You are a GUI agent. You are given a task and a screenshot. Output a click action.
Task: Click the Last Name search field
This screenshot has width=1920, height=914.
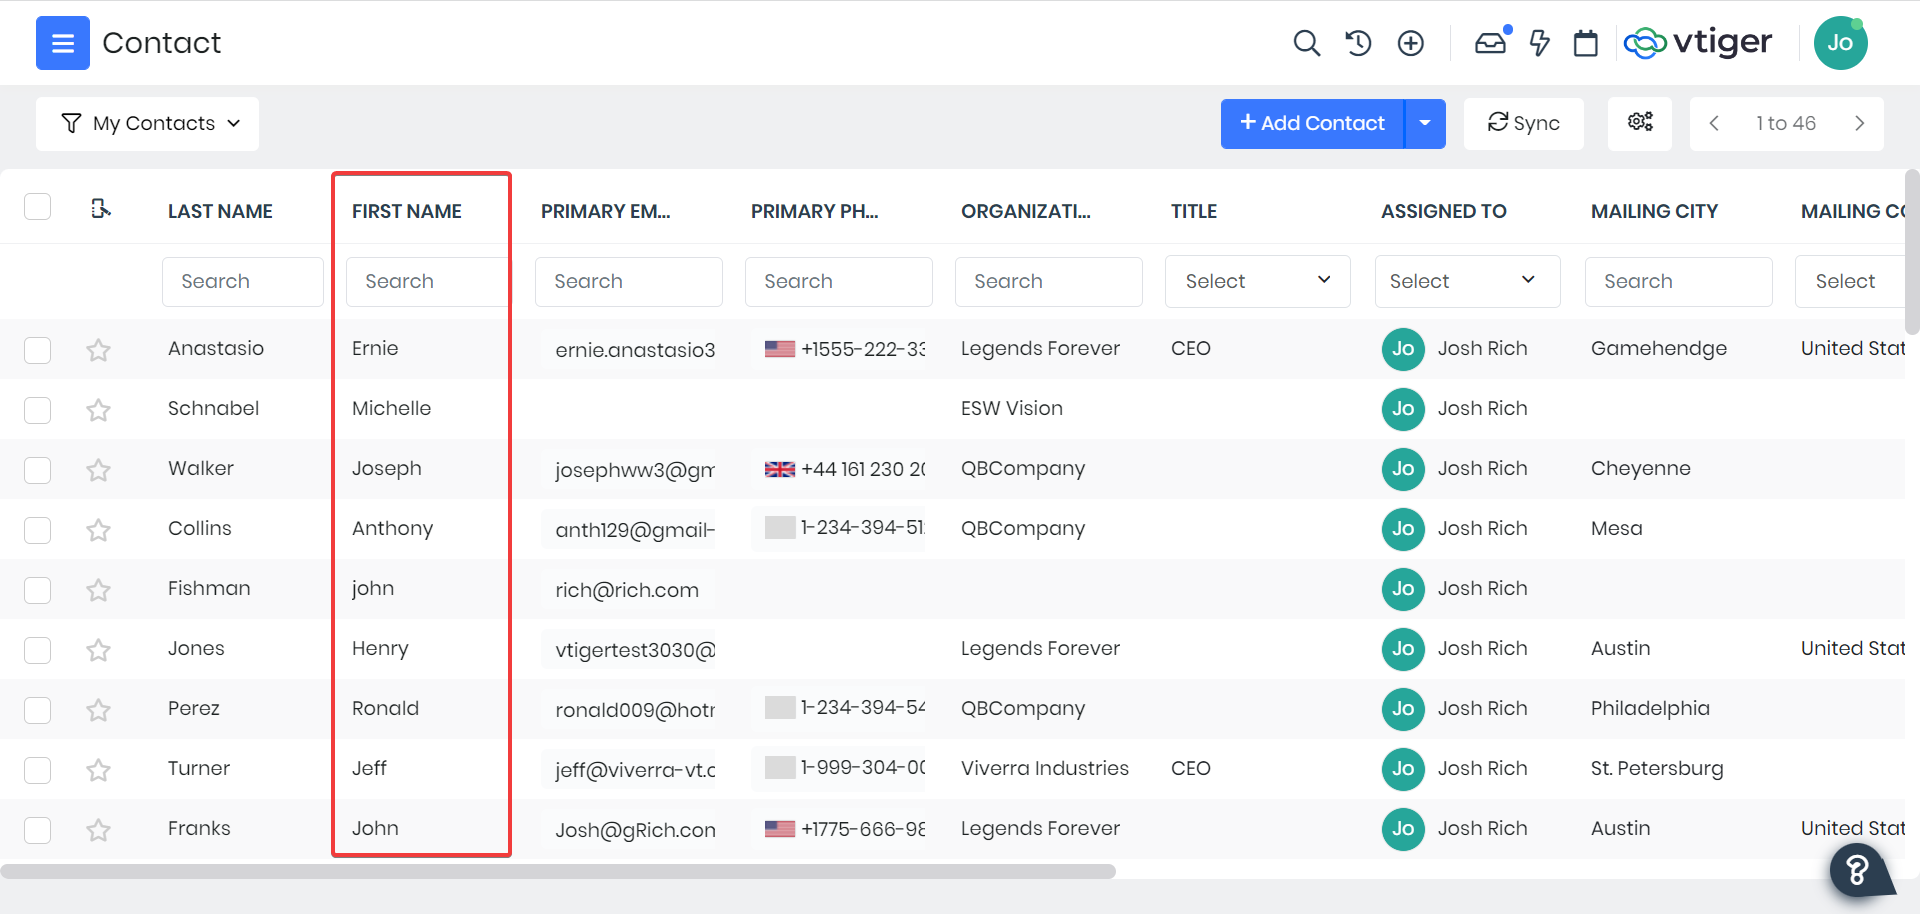[x=242, y=281]
